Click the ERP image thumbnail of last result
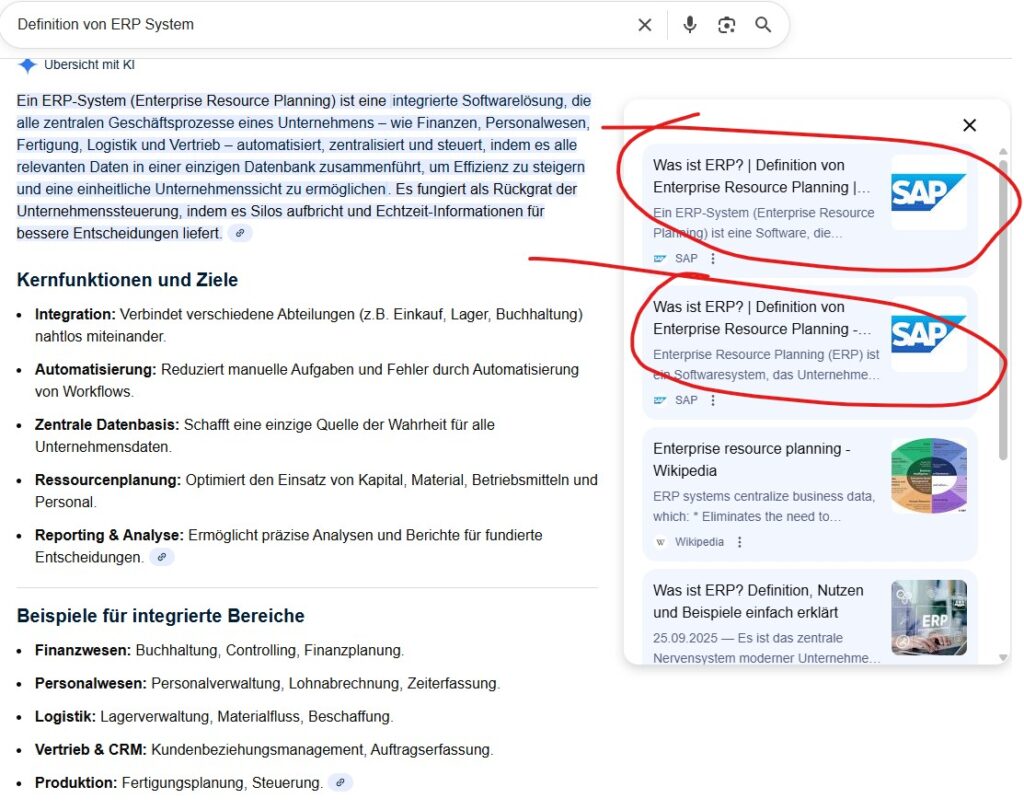Viewport: 1024px width, 810px height. coord(929,618)
